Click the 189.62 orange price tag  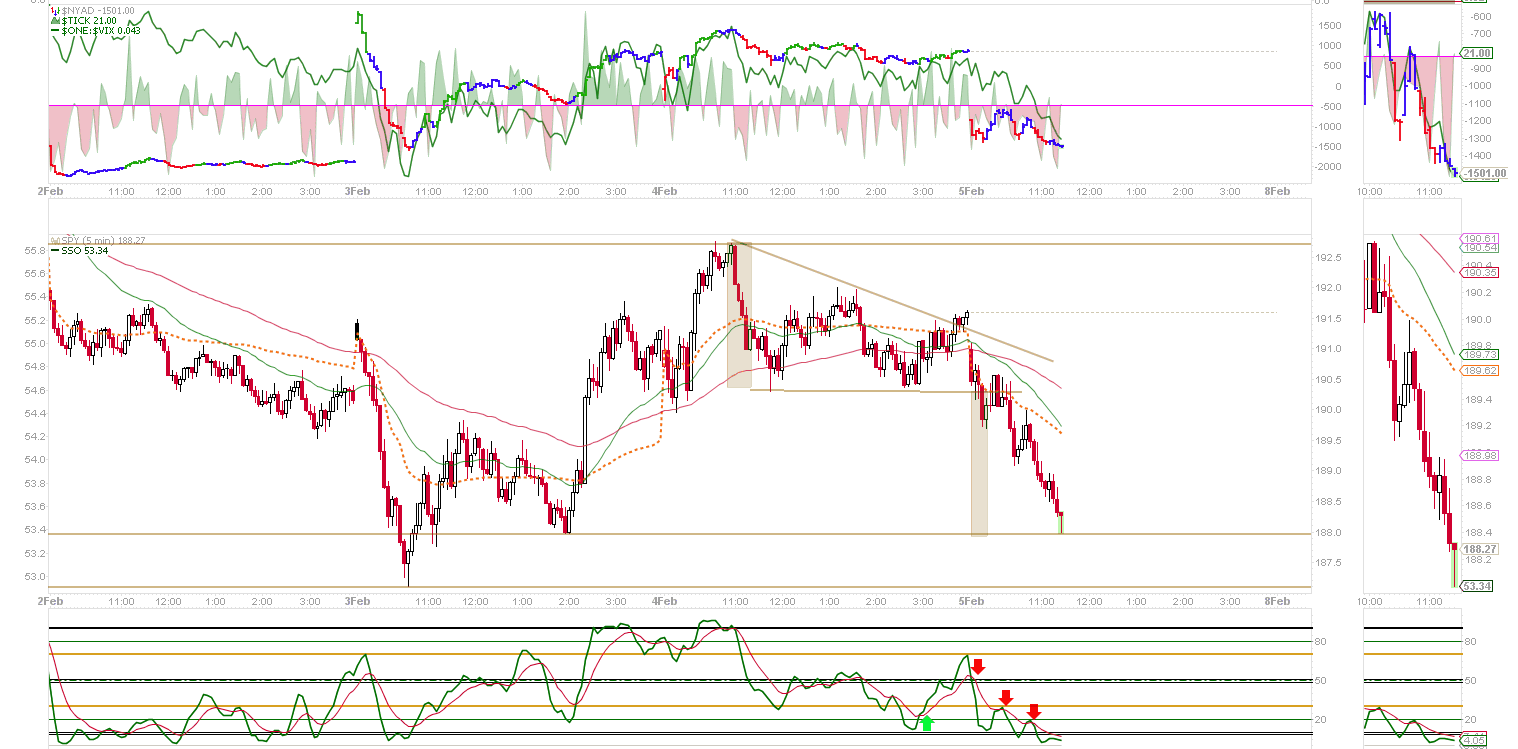tap(1479, 370)
